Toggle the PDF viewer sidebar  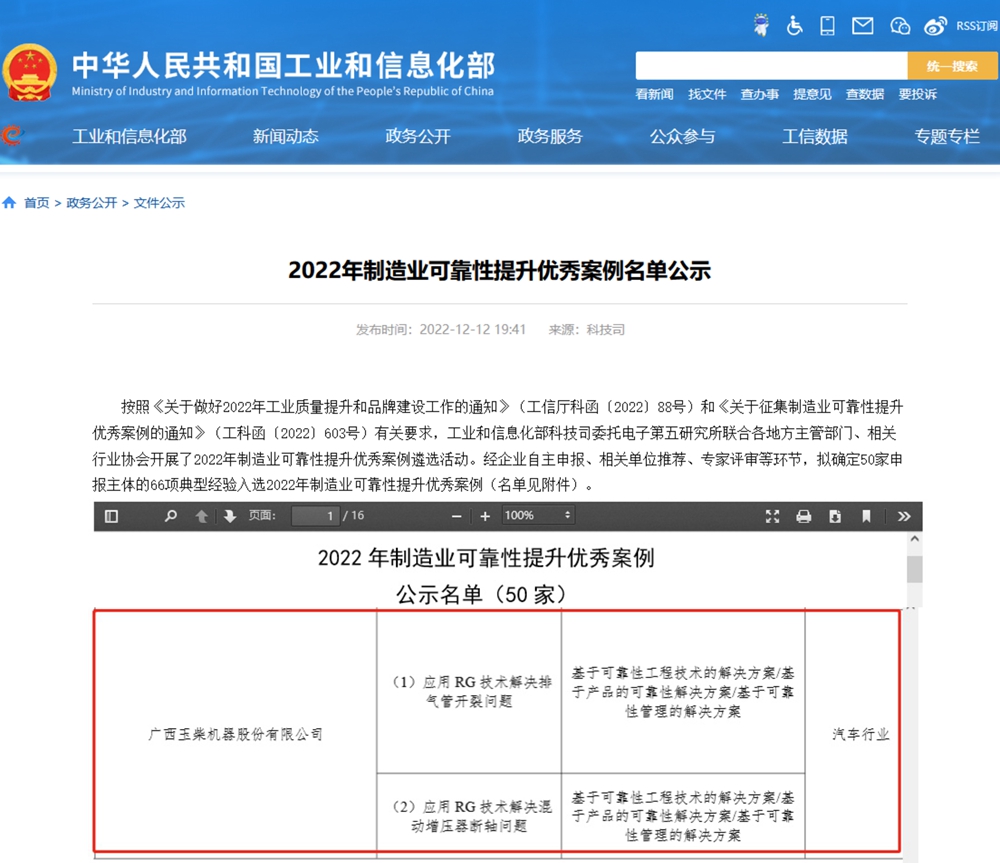click(x=111, y=516)
